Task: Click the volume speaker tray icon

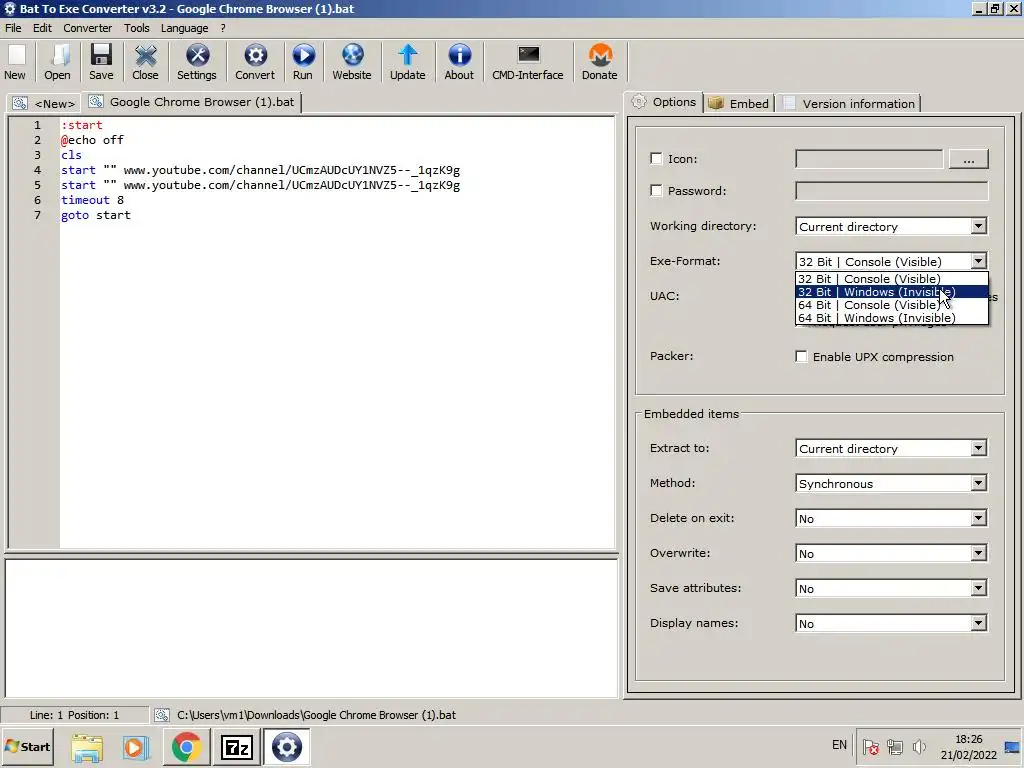Action: (920, 746)
